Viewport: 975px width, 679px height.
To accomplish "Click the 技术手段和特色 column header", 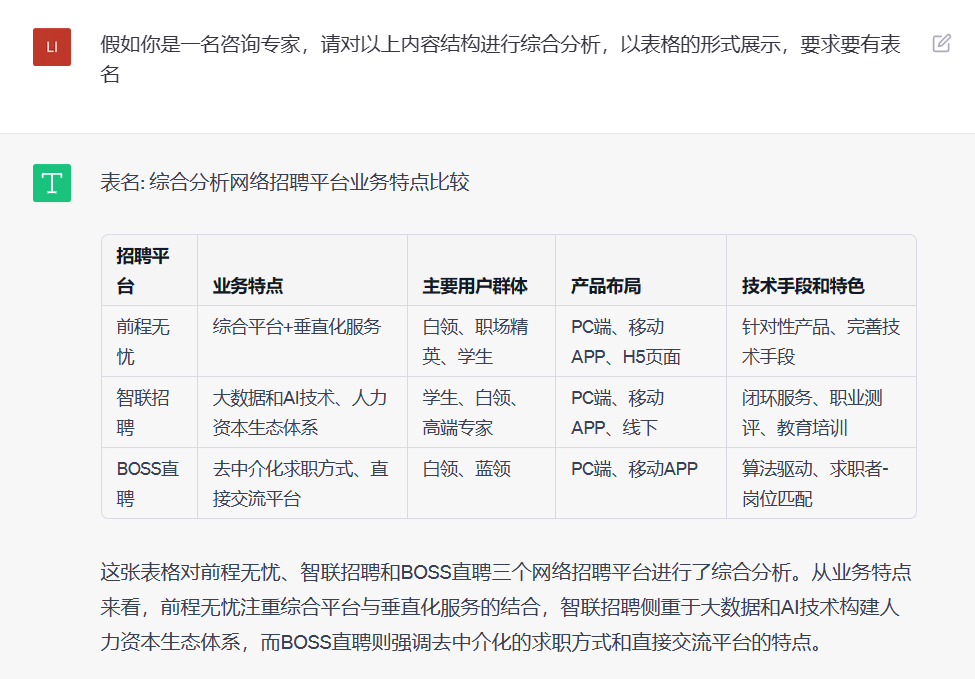I will pos(821,270).
